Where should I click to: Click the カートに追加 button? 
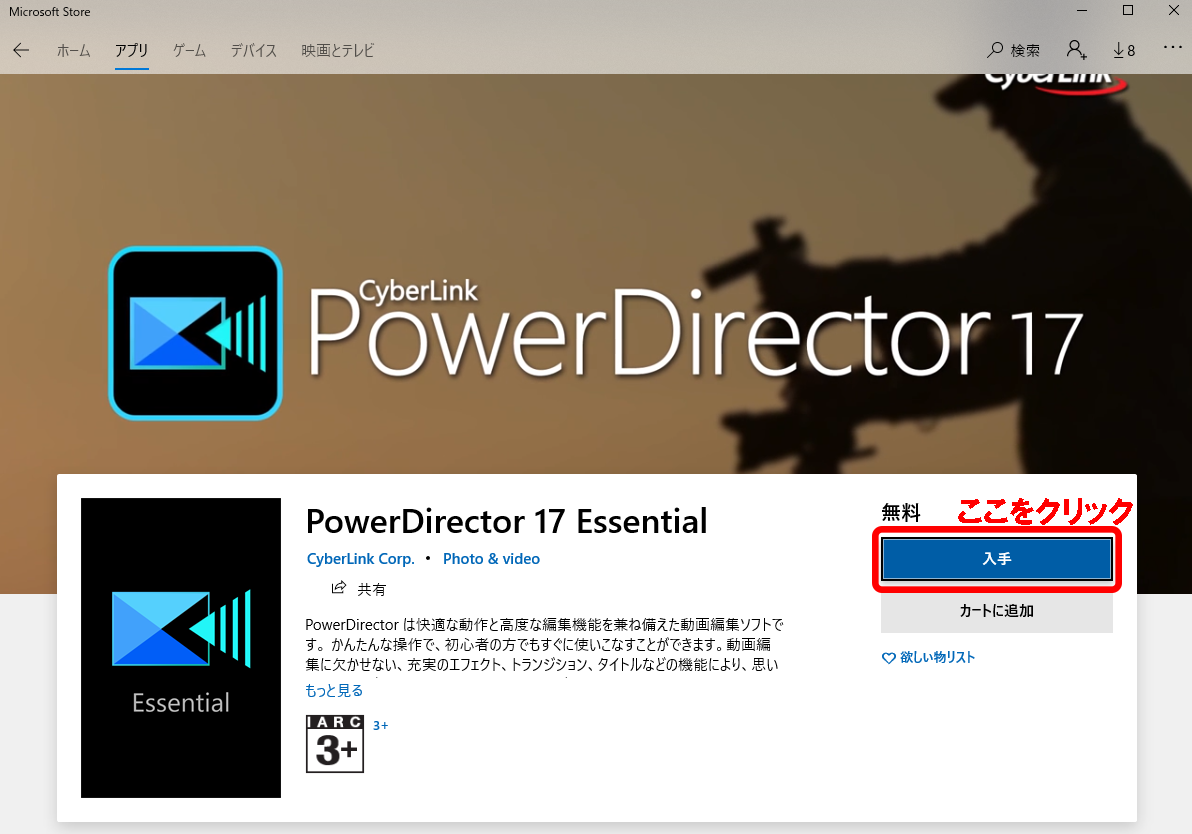pyautogui.click(x=996, y=611)
